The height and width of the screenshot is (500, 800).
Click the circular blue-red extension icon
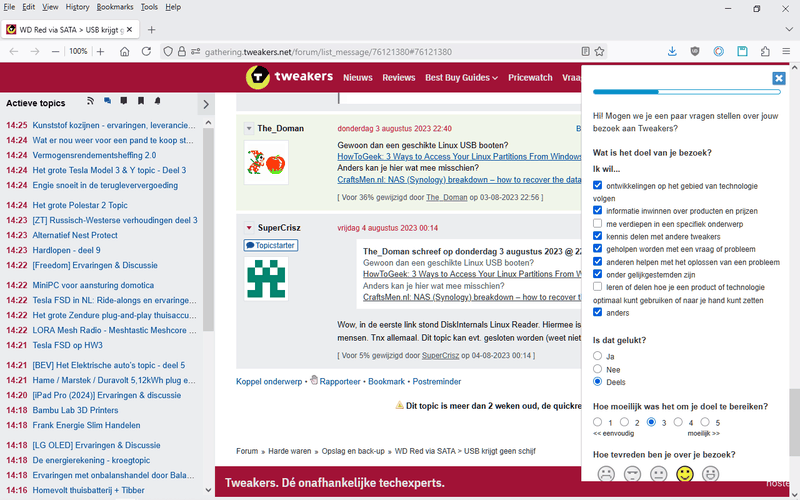(718, 52)
